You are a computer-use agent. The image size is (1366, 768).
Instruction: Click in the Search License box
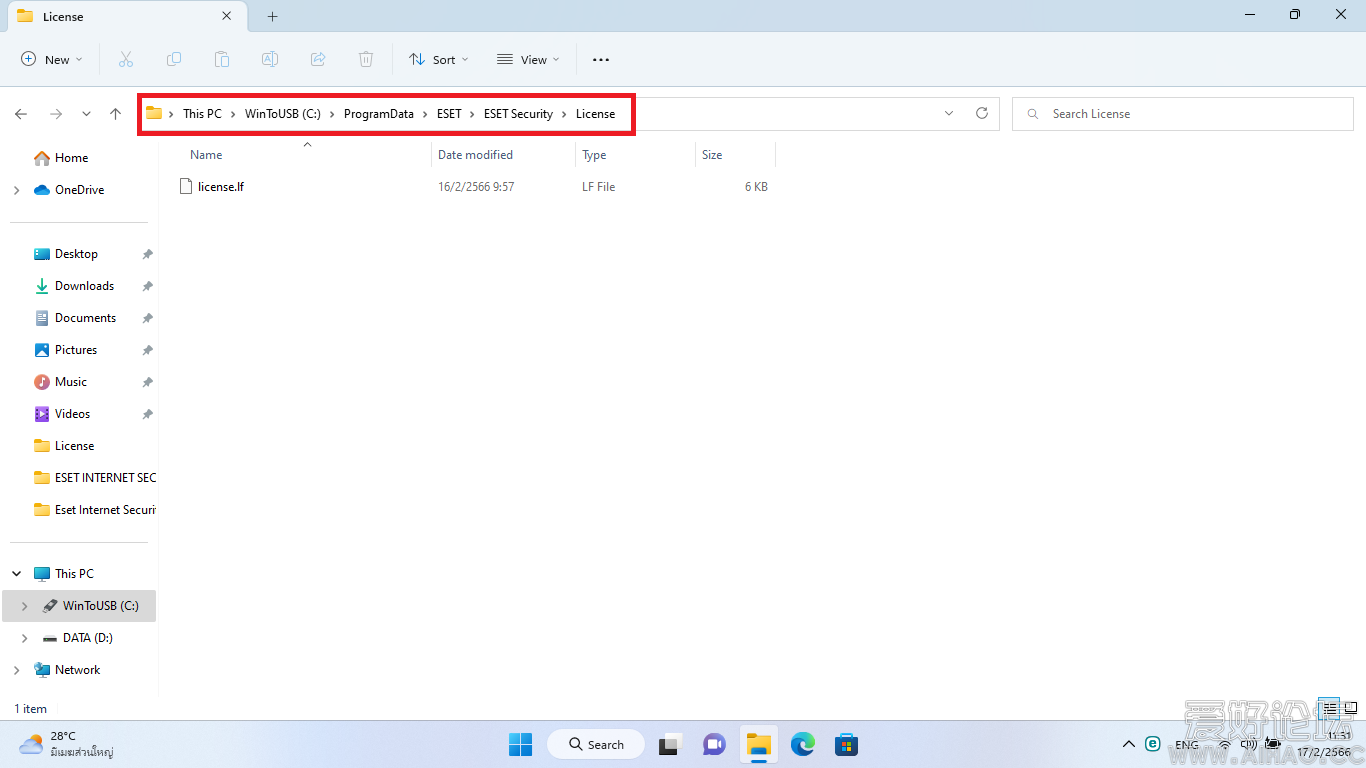coord(1183,114)
